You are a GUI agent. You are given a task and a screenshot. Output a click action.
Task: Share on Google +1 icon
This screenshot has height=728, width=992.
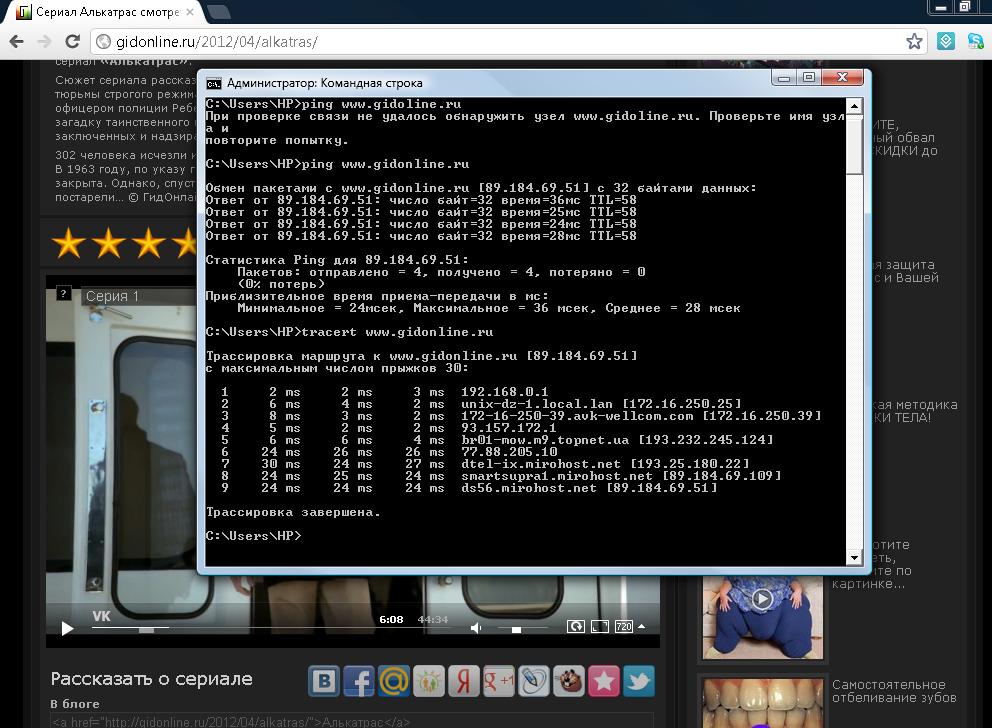(499, 681)
